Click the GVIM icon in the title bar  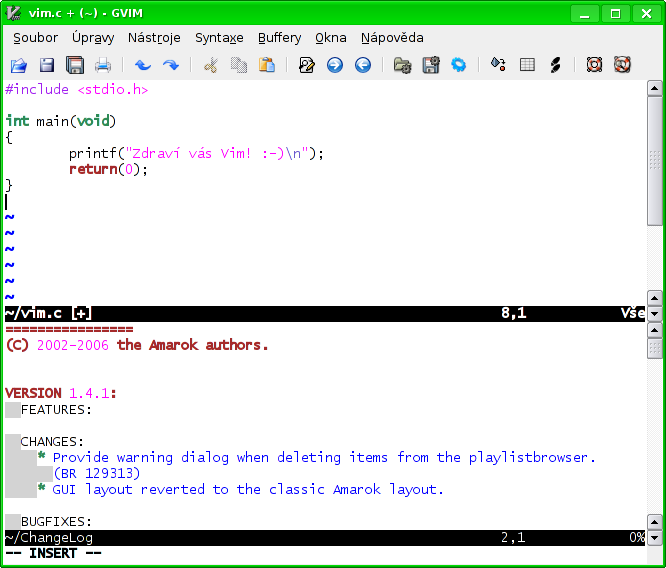(14, 14)
